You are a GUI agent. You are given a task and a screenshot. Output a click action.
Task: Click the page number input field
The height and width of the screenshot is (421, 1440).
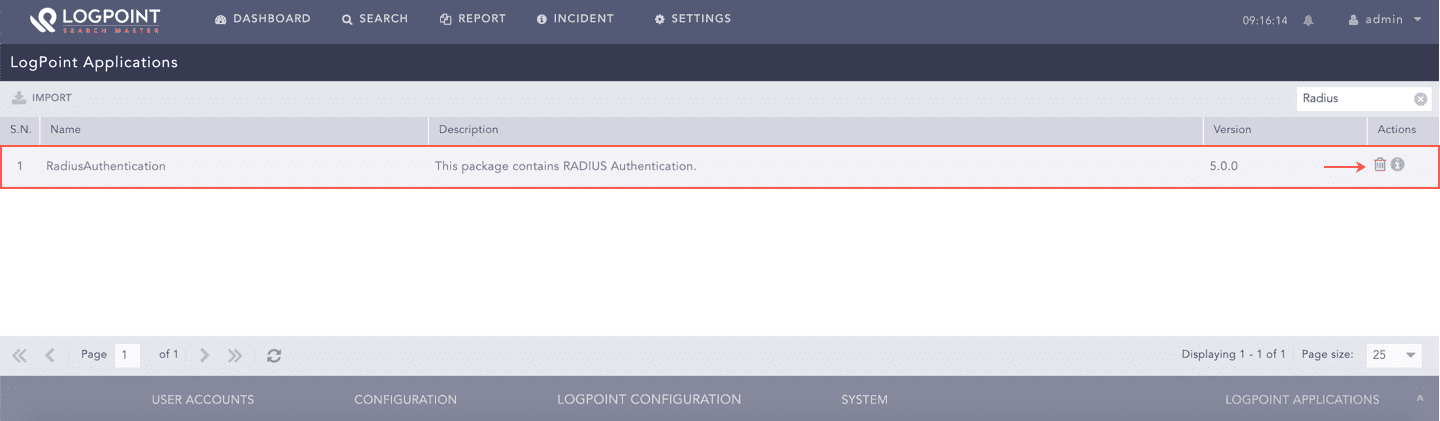tap(127, 355)
